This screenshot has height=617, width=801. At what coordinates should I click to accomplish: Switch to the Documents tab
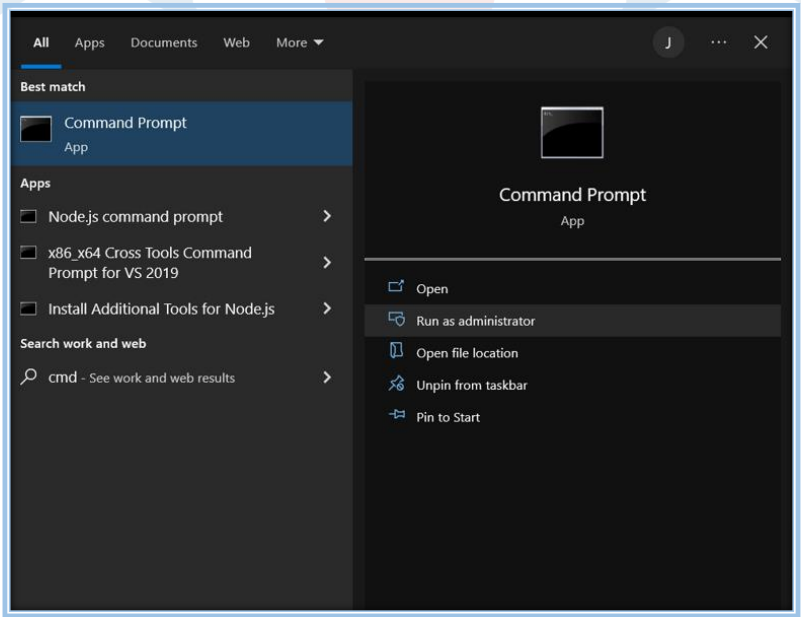pyautogui.click(x=164, y=43)
